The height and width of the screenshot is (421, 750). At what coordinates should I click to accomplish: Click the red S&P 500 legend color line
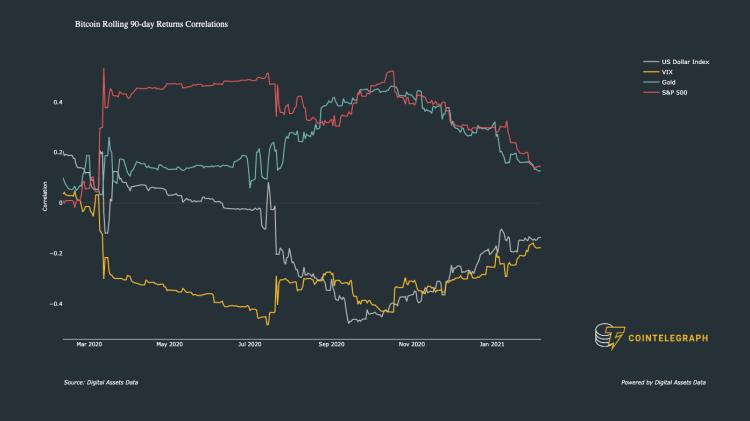[651, 92]
